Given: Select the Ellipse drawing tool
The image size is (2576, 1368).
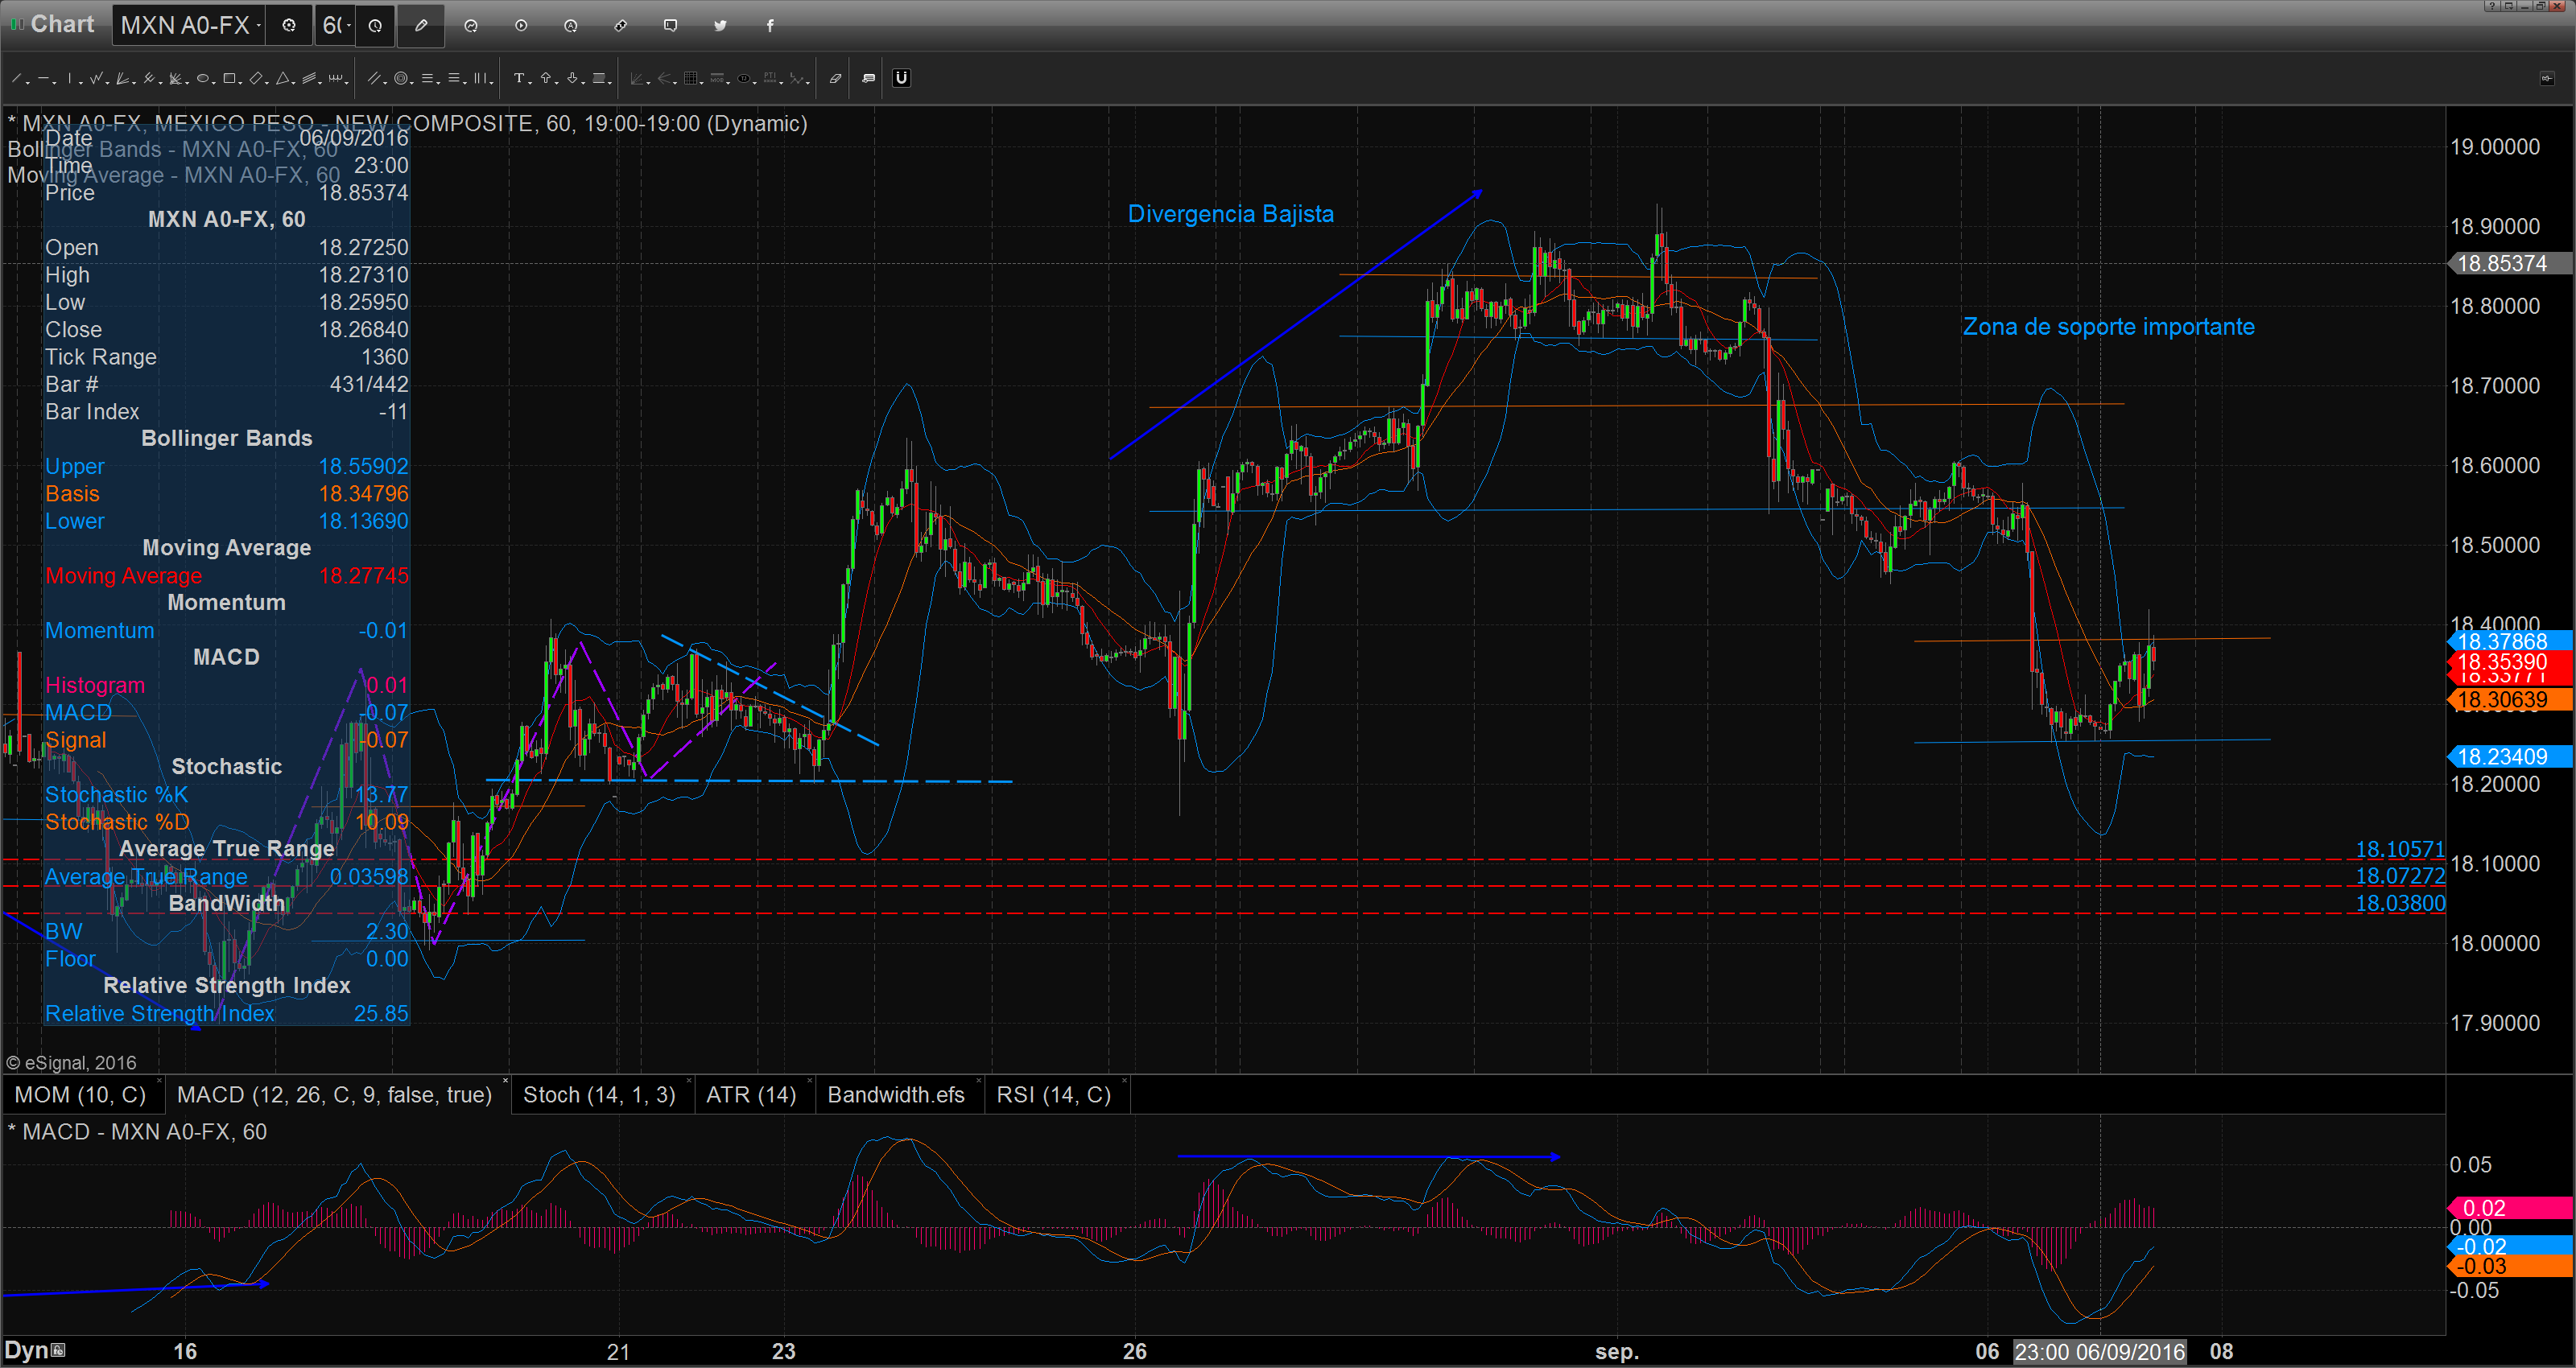Looking at the screenshot, I should coord(203,78).
